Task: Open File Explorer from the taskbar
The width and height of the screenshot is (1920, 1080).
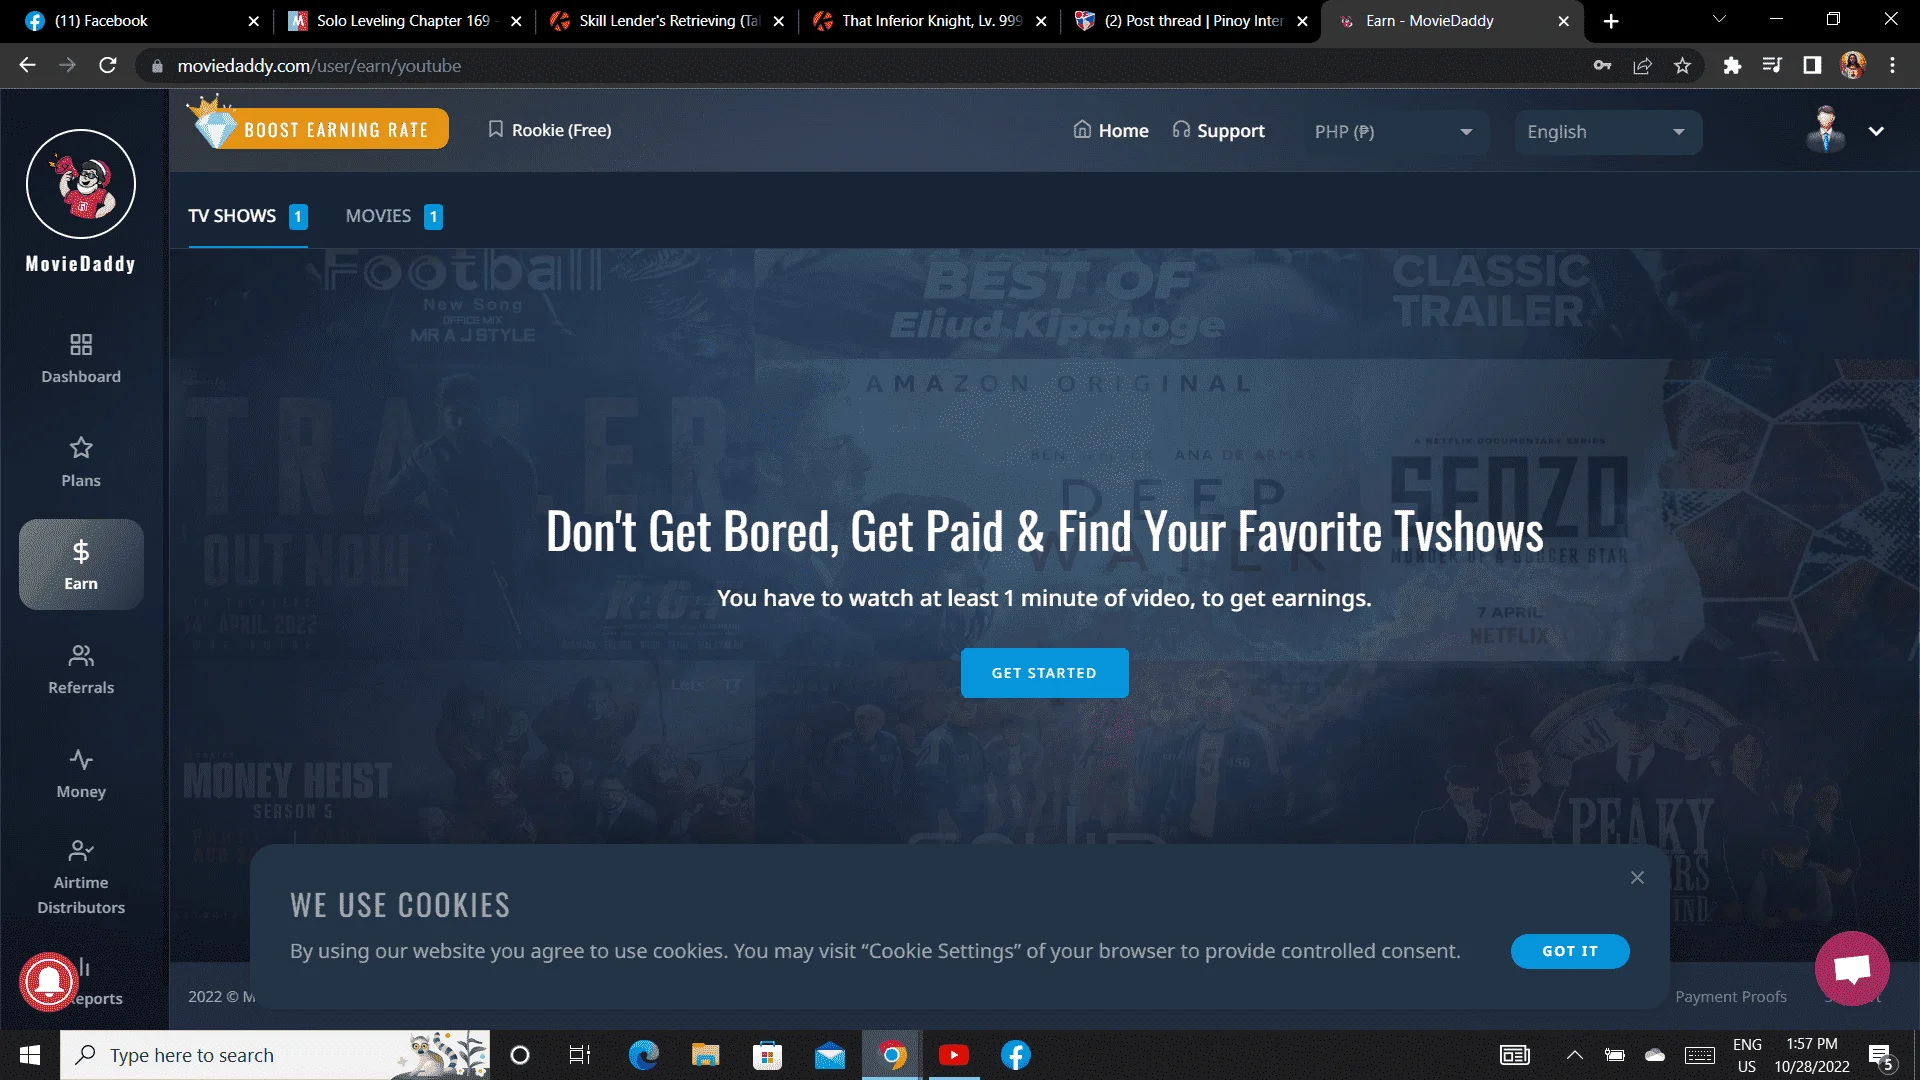Action: tap(705, 1055)
